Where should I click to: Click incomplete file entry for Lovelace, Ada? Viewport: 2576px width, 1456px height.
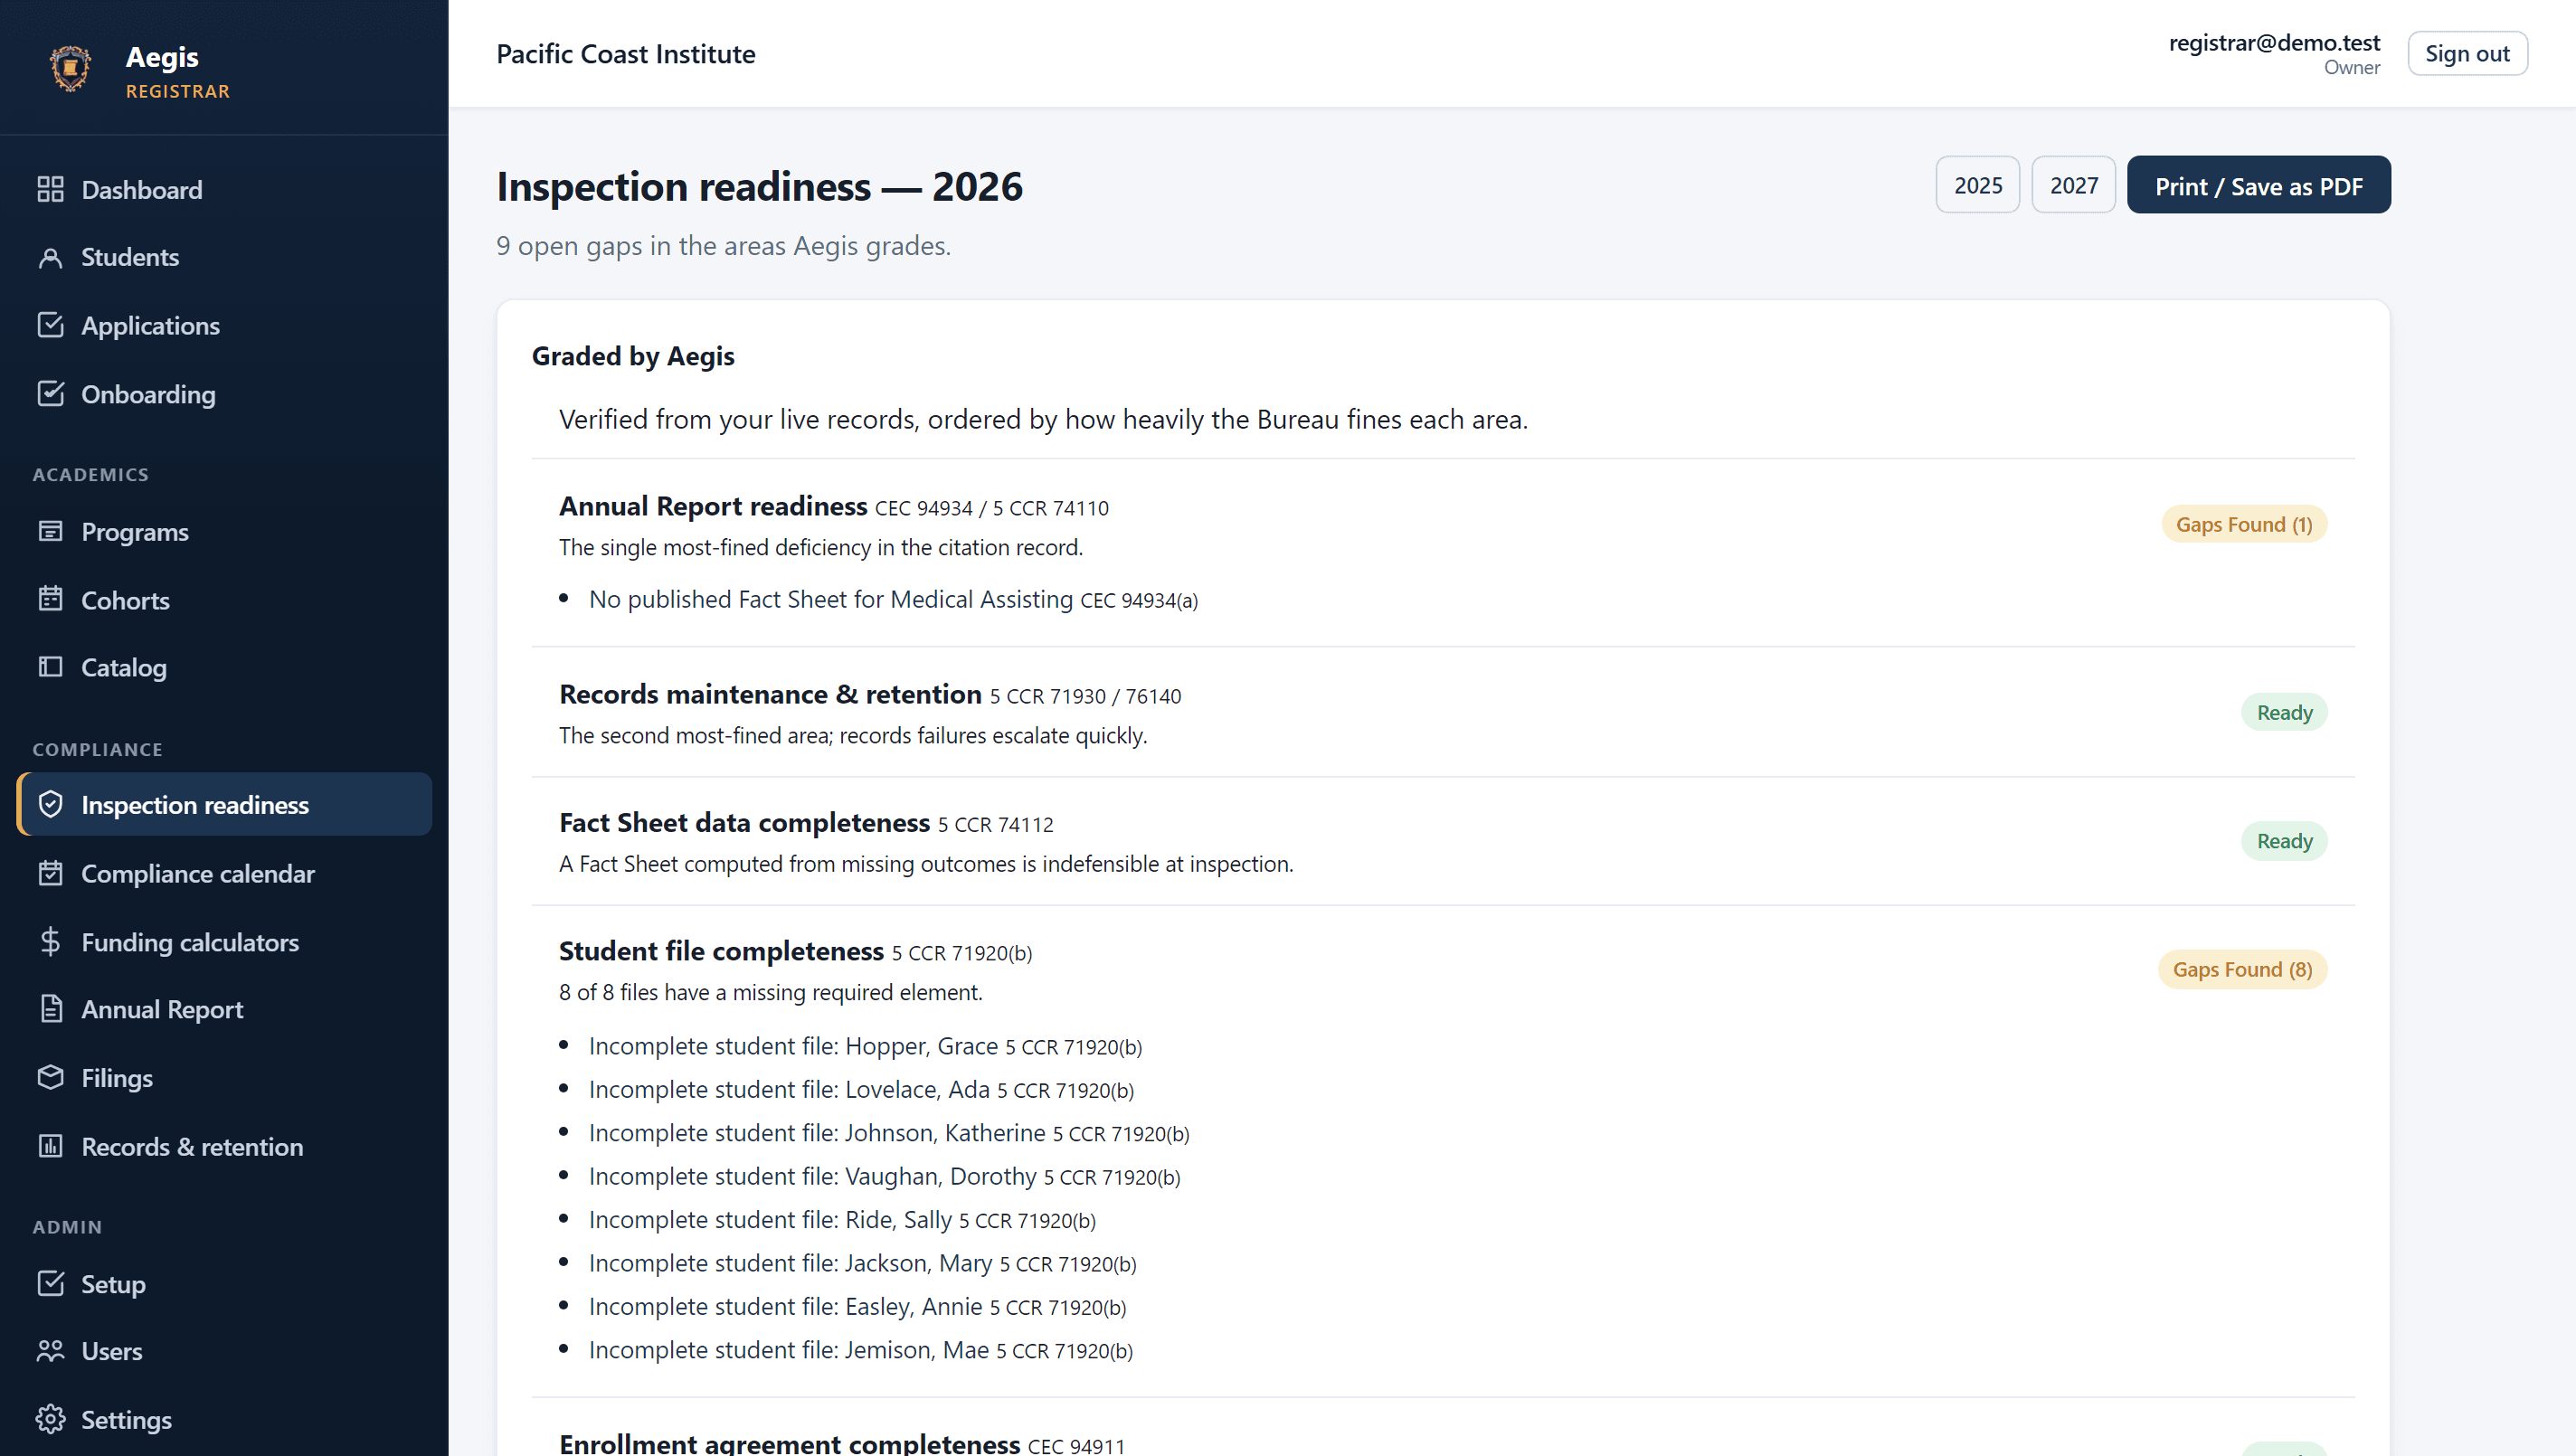pyautogui.click(x=861, y=1089)
